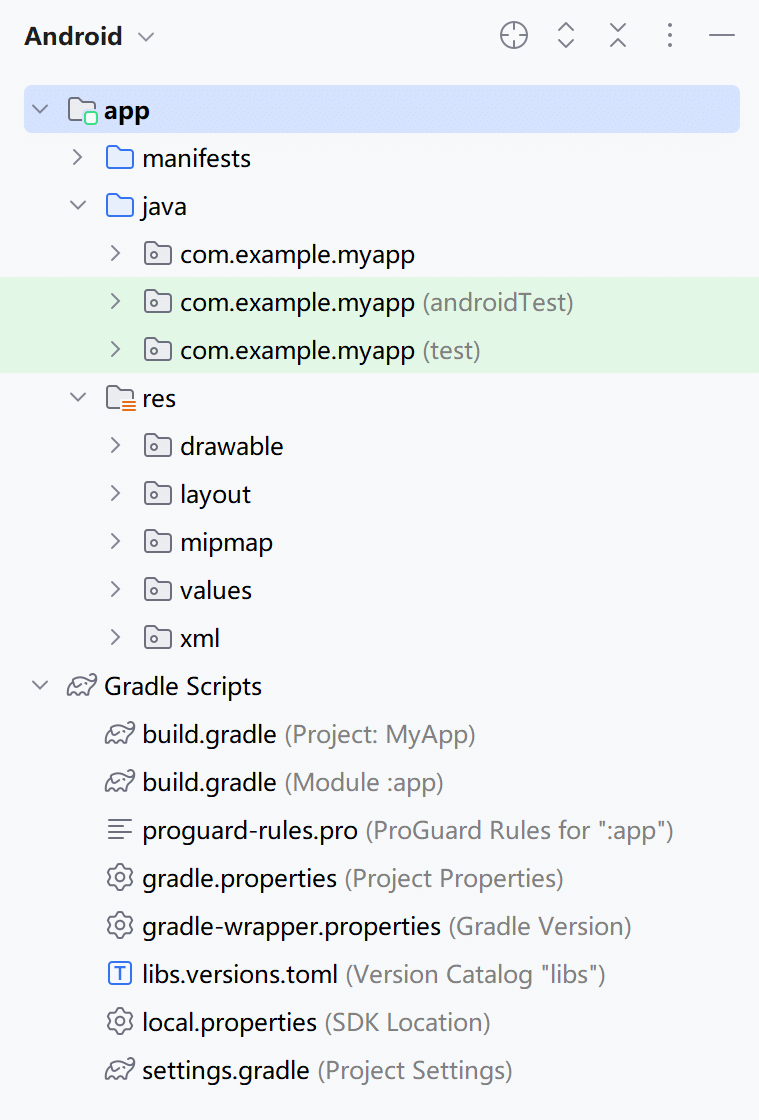Click the Select Opened File crosshair icon
759x1120 pixels.
pyautogui.click(x=514, y=37)
